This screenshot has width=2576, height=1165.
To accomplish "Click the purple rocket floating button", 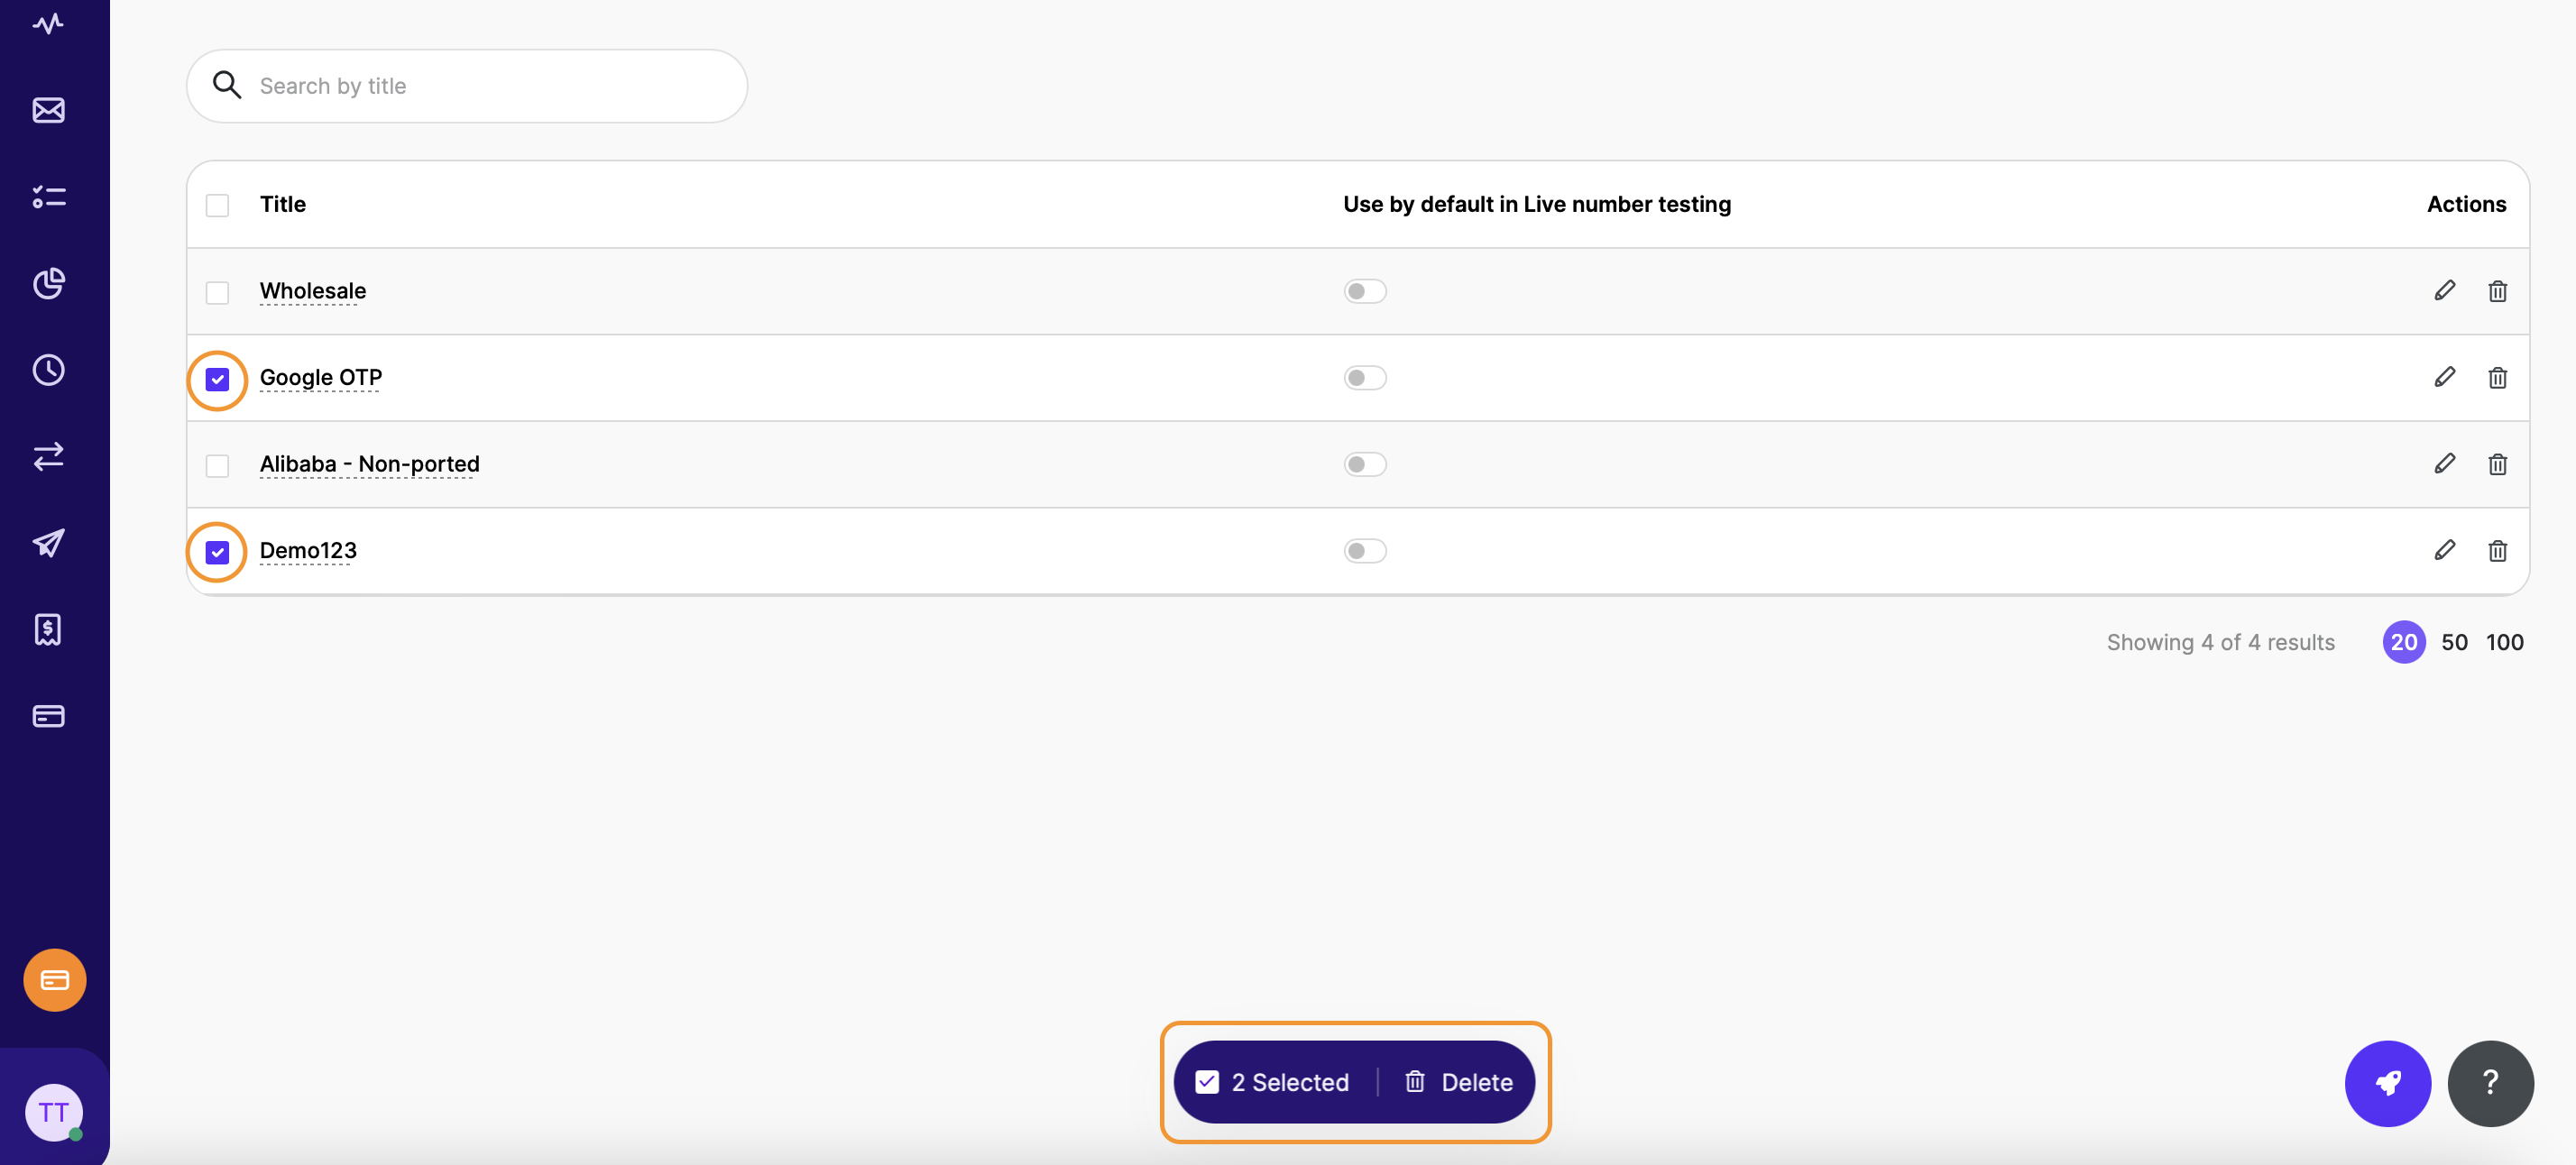I will [x=2387, y=1082].
